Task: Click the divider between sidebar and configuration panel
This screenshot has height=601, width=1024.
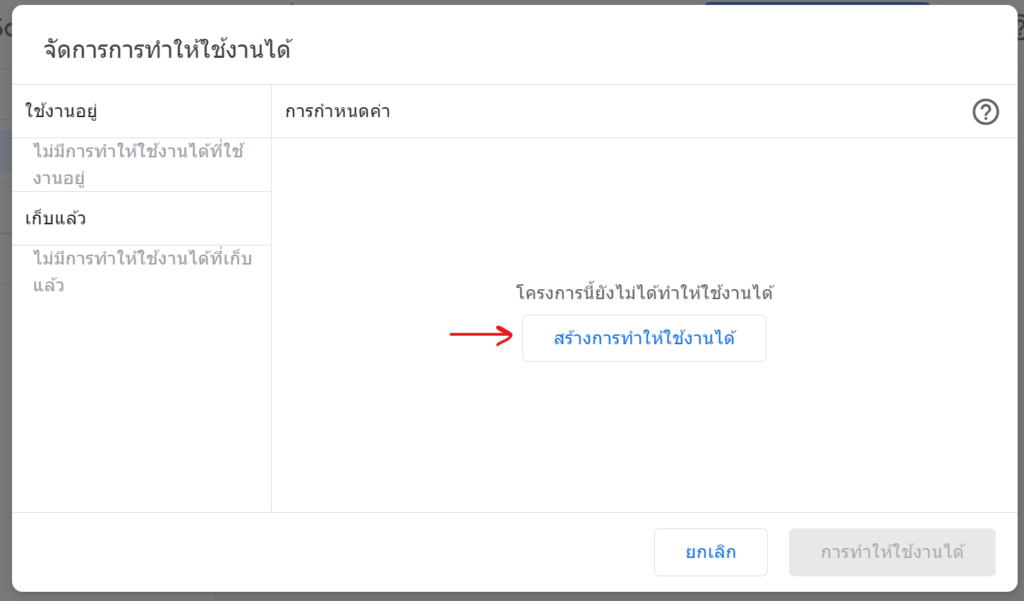Action: pyautogui.click(x=271, y=299)
